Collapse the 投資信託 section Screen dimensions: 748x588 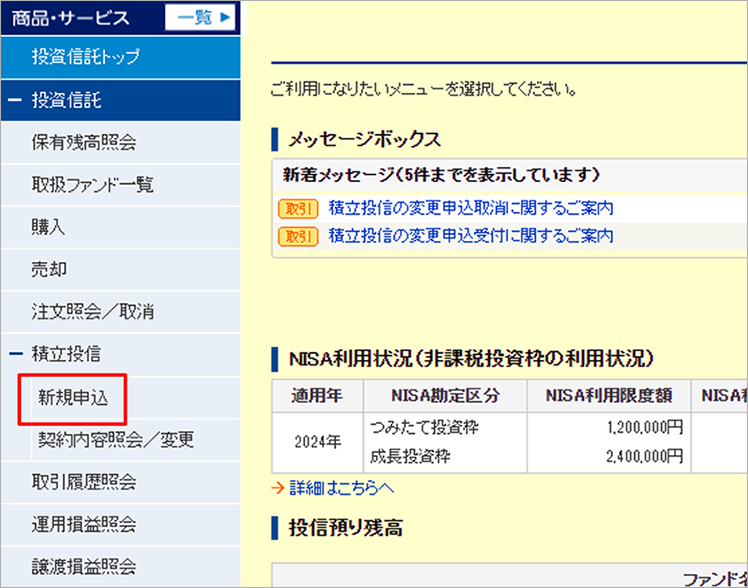pyautogui.click(x=16, y=101)
